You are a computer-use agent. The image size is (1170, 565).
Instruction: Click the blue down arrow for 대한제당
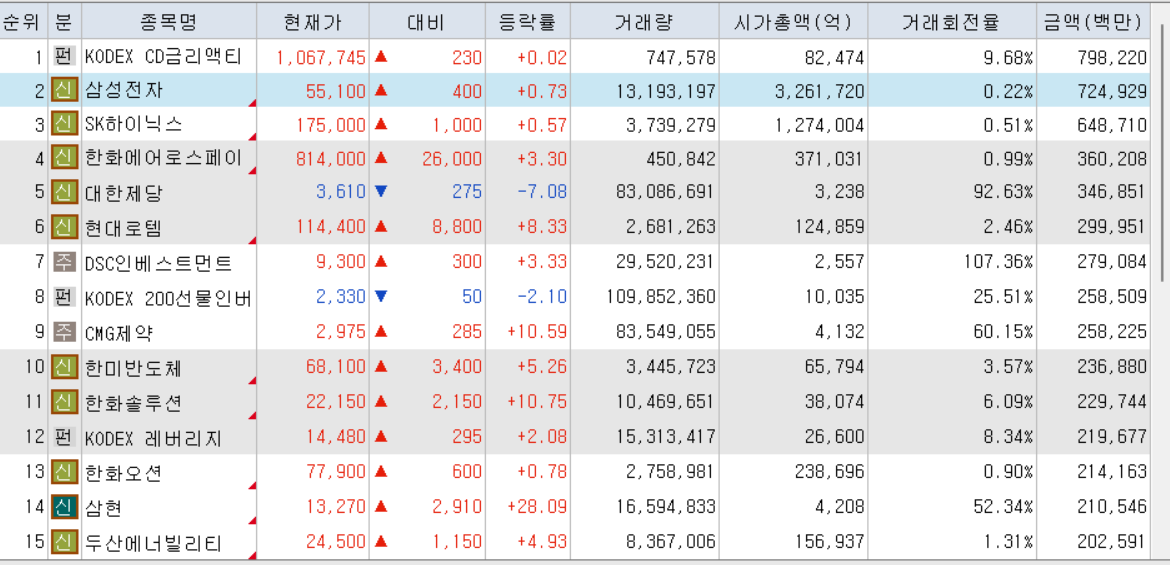pyautogui.click(x=381, y=193)
